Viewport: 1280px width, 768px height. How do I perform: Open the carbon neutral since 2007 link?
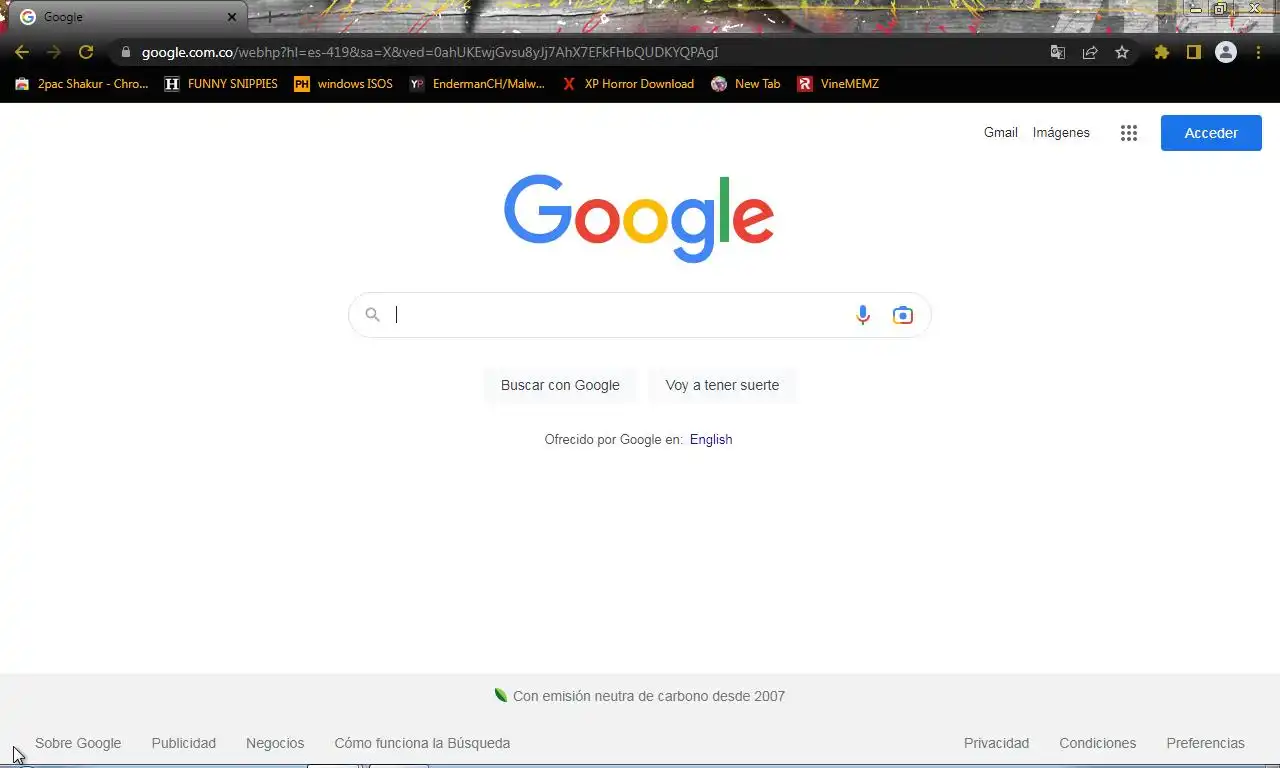tap(640, 696)
